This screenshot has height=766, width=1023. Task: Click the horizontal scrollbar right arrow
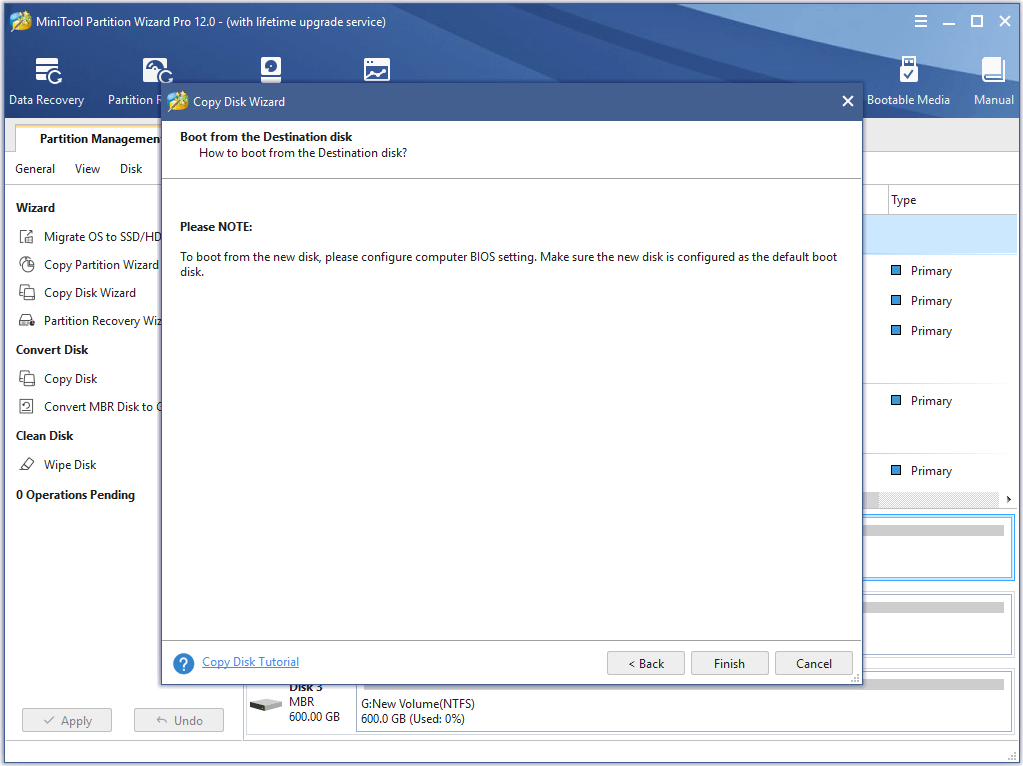click(1009, 499)
